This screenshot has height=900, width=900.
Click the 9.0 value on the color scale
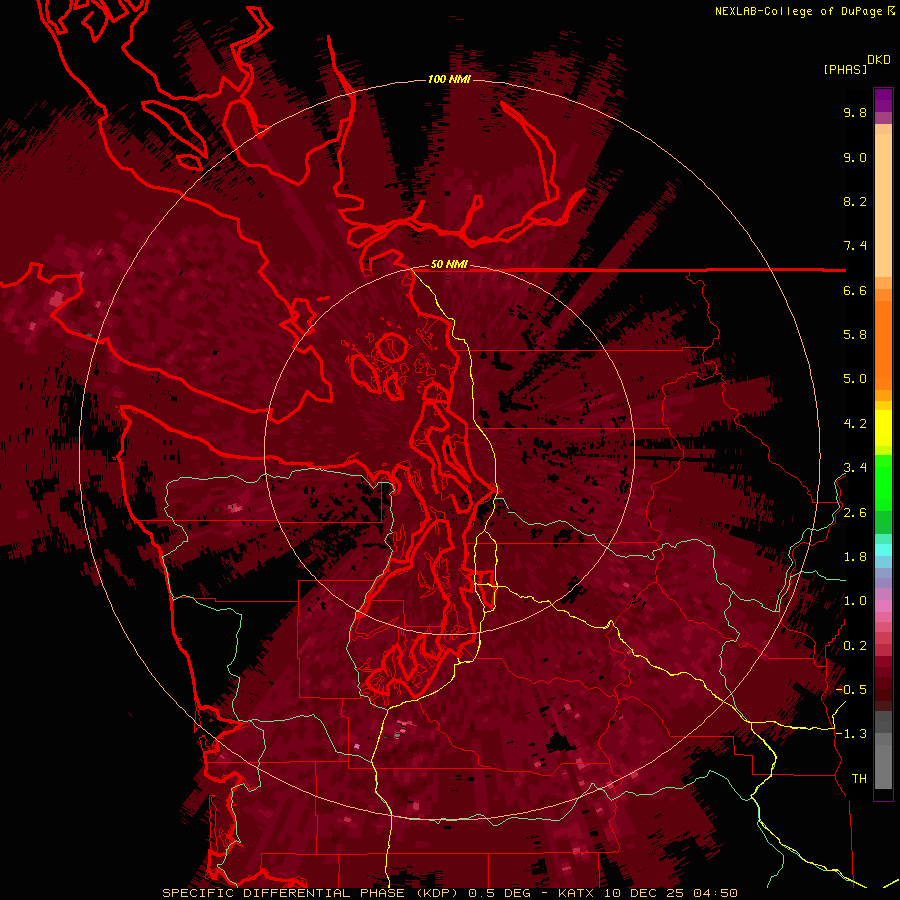(855, 157)
